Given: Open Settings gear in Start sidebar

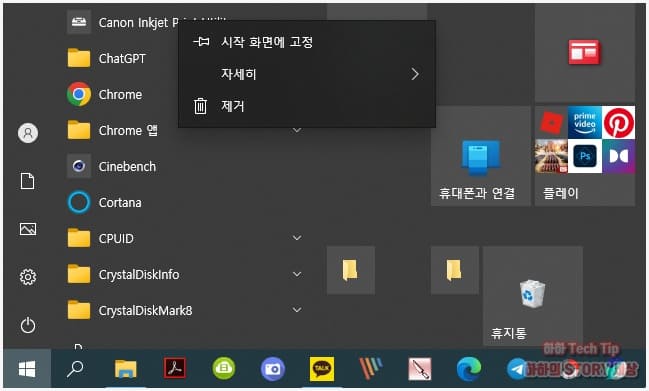Looking at the screenshot, I should click(28, 277).
